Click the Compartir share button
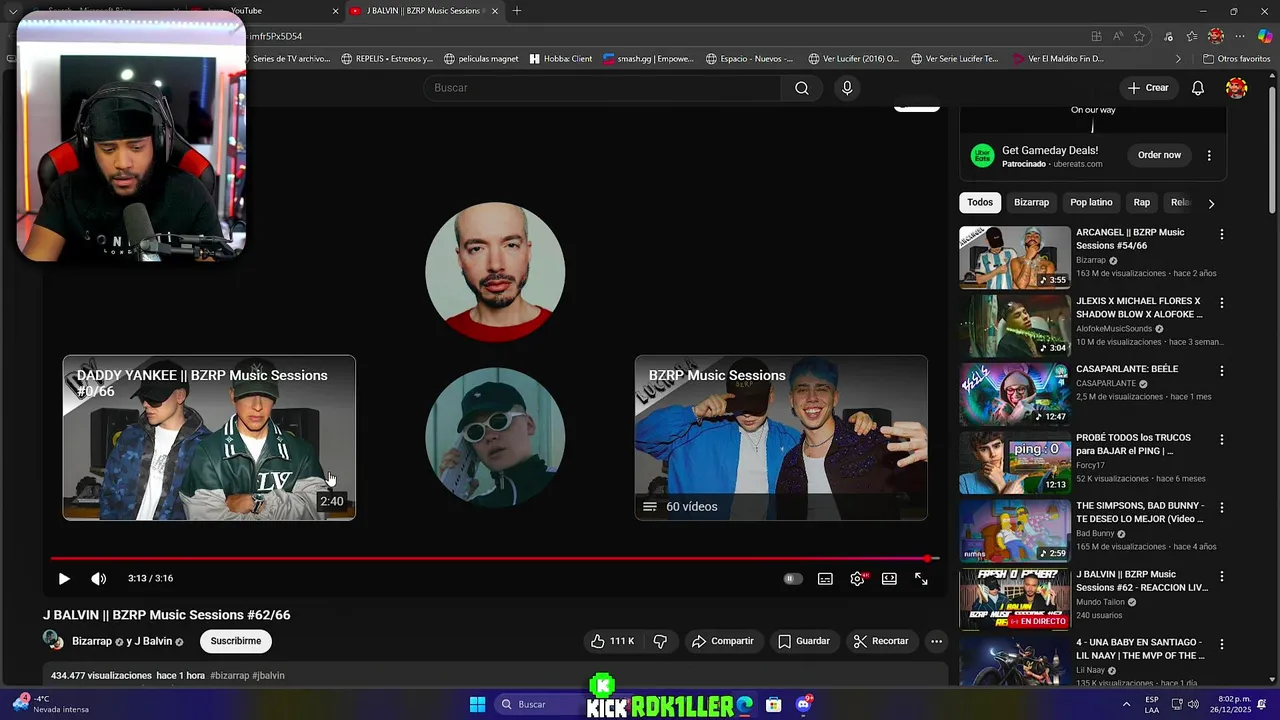The width and height of the screenshot is (1280, 720). pyautogui.click(x=722, y=641)
